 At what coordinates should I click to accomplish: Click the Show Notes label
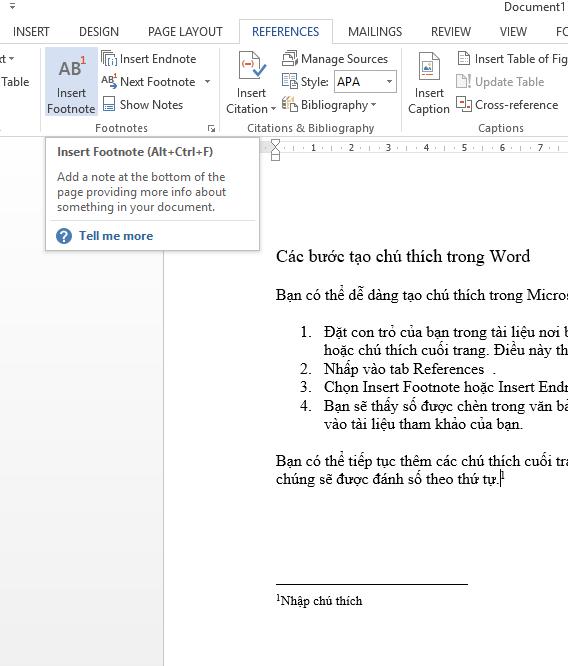coord(151,104)
